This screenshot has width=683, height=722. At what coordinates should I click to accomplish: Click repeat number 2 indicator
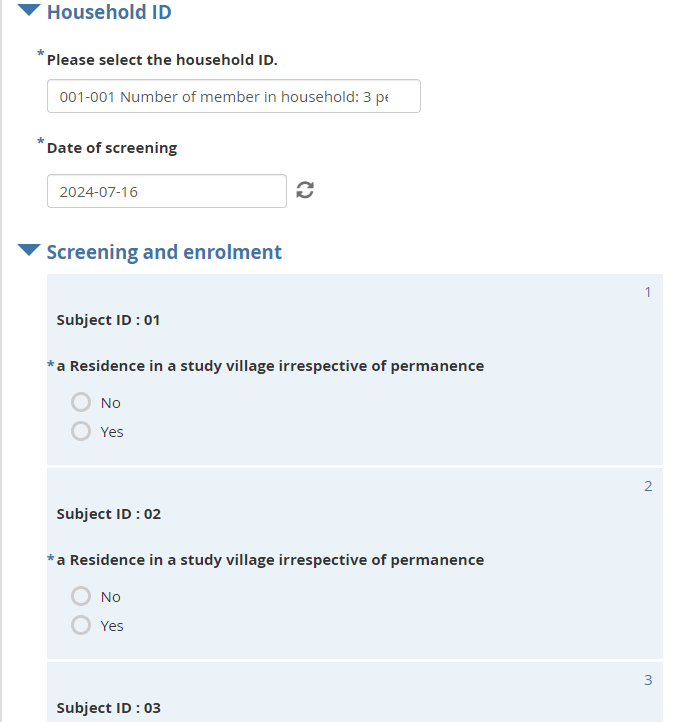(x=648, y=486)
